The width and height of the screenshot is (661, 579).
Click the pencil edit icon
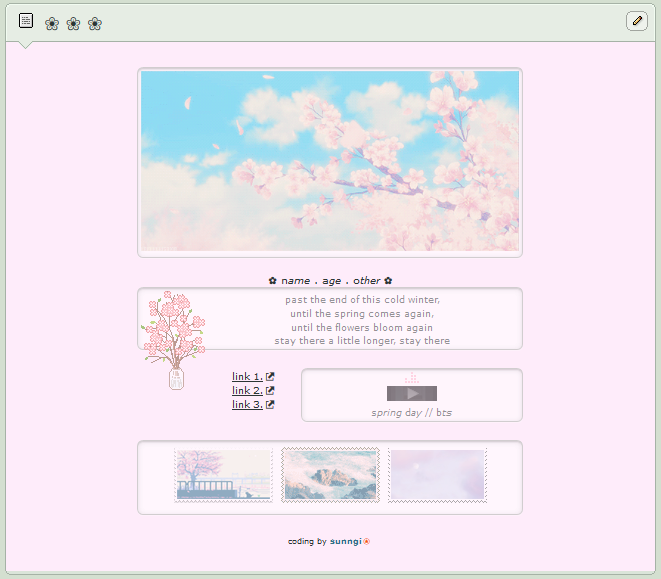637,21
